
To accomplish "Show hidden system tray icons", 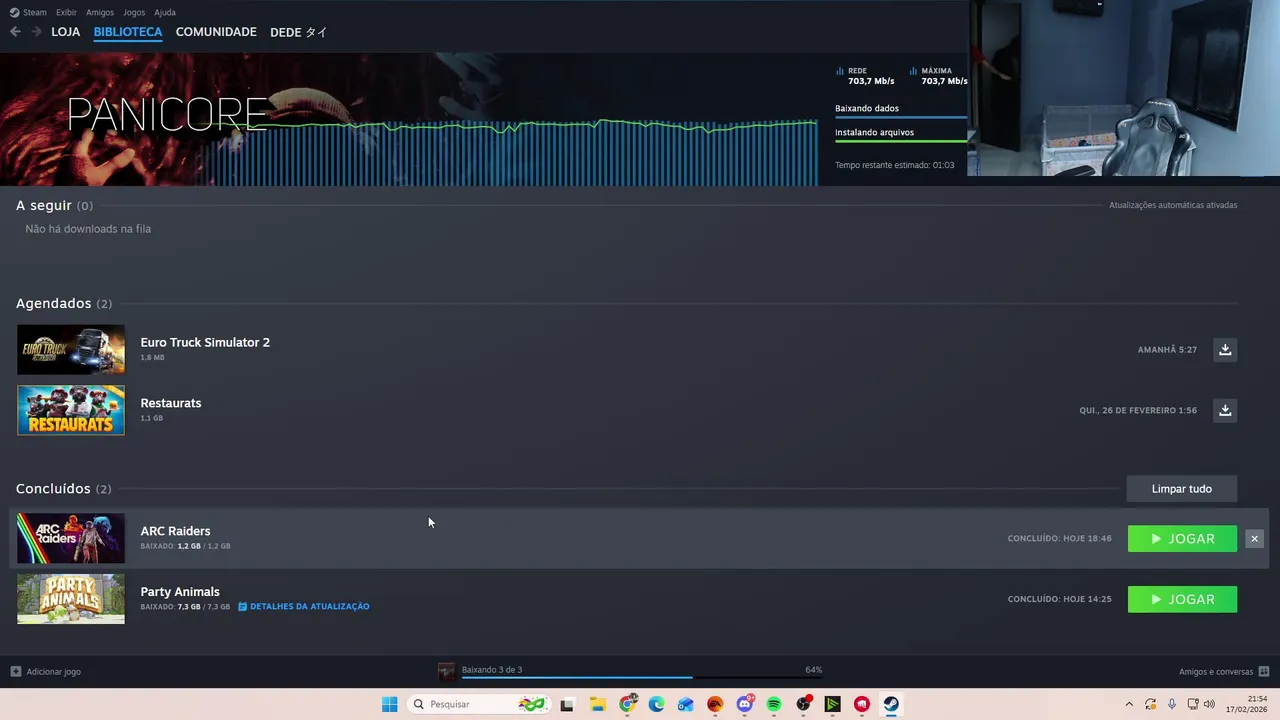I will 1129,704.
